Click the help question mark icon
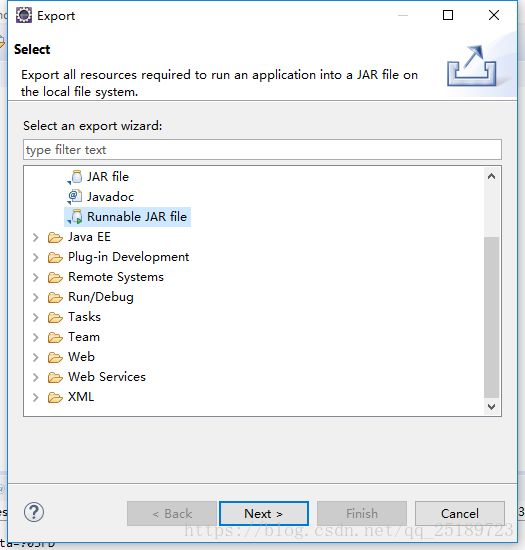The height and width of the screenshot is (550, 525). click(34, 512)
